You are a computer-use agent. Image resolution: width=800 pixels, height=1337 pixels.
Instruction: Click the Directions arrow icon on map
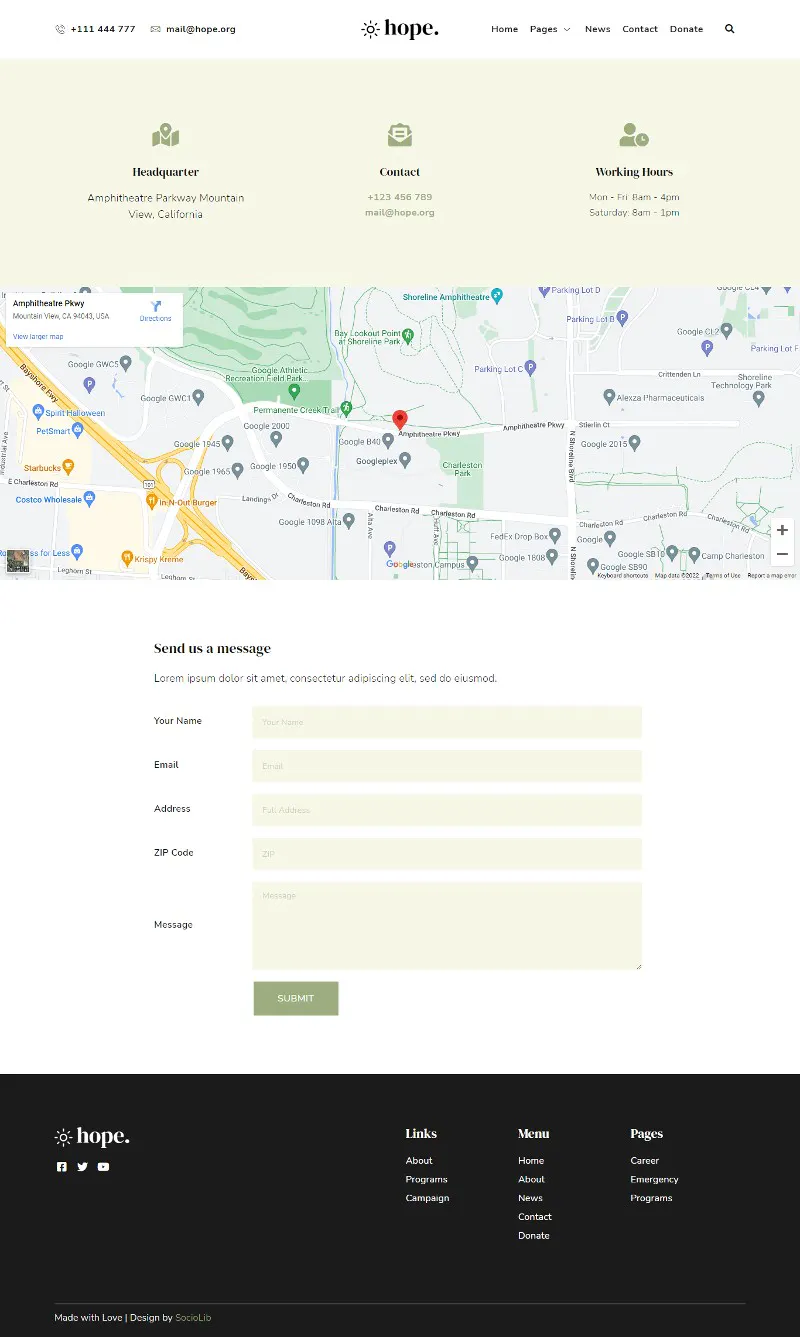click(x=156, y=305)
